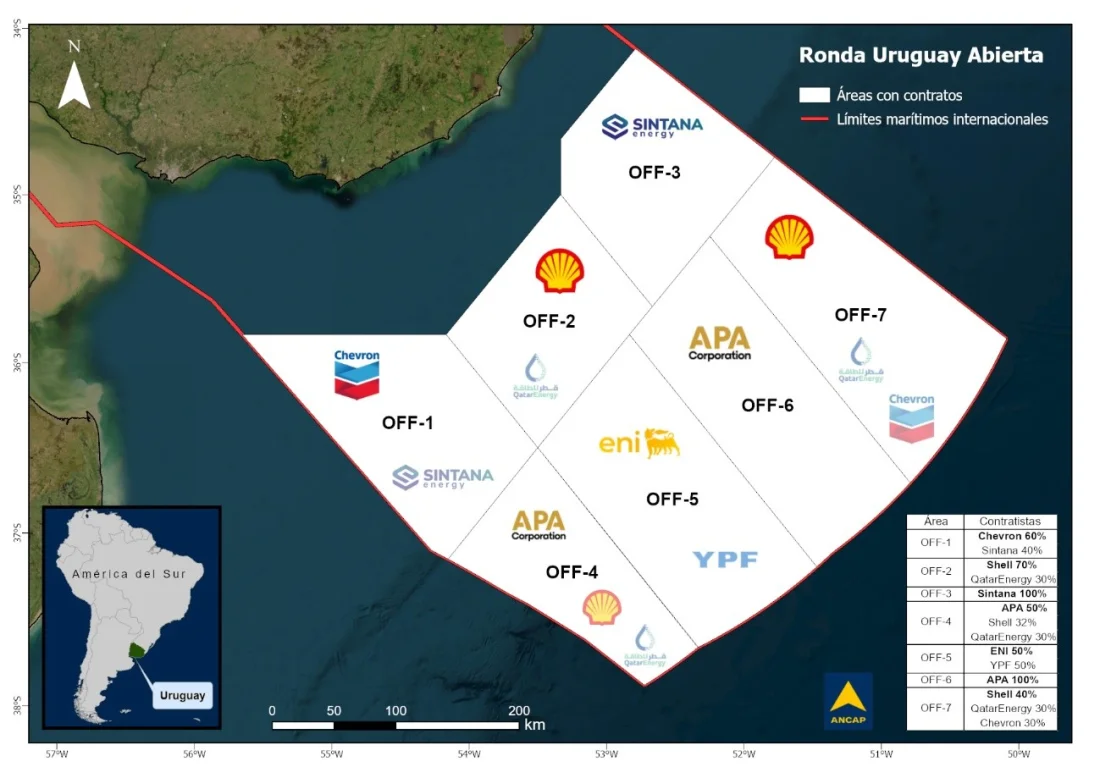Viewport: 1100px width, 778px height.
Task: Click the OFF-6 area label
Action: coord(767,405)
